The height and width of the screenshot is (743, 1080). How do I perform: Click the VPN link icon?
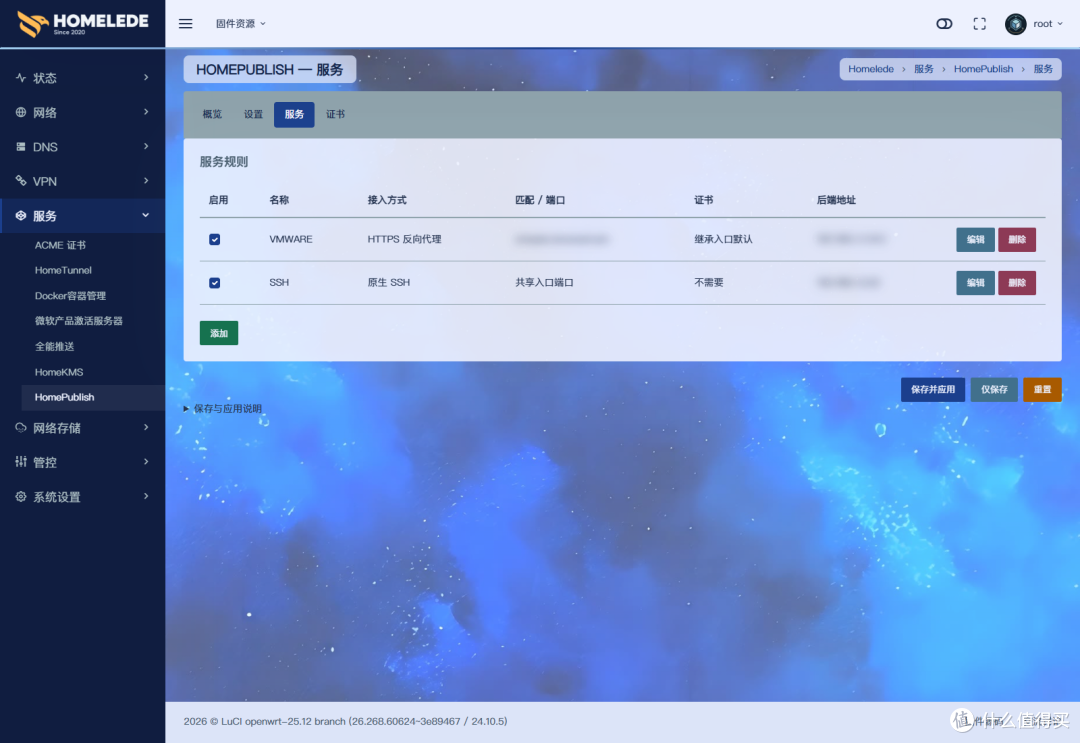(21, 181)
